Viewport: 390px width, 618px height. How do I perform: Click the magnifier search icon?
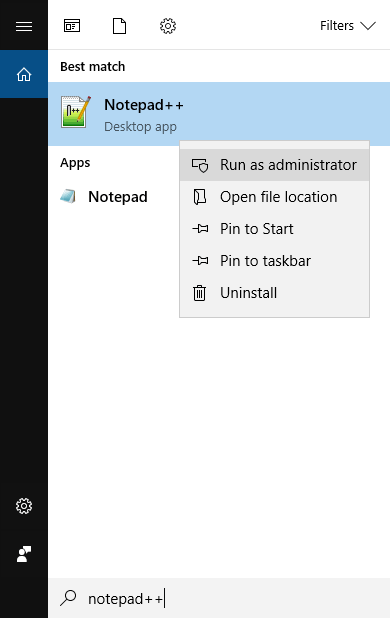tap(68, 598)
